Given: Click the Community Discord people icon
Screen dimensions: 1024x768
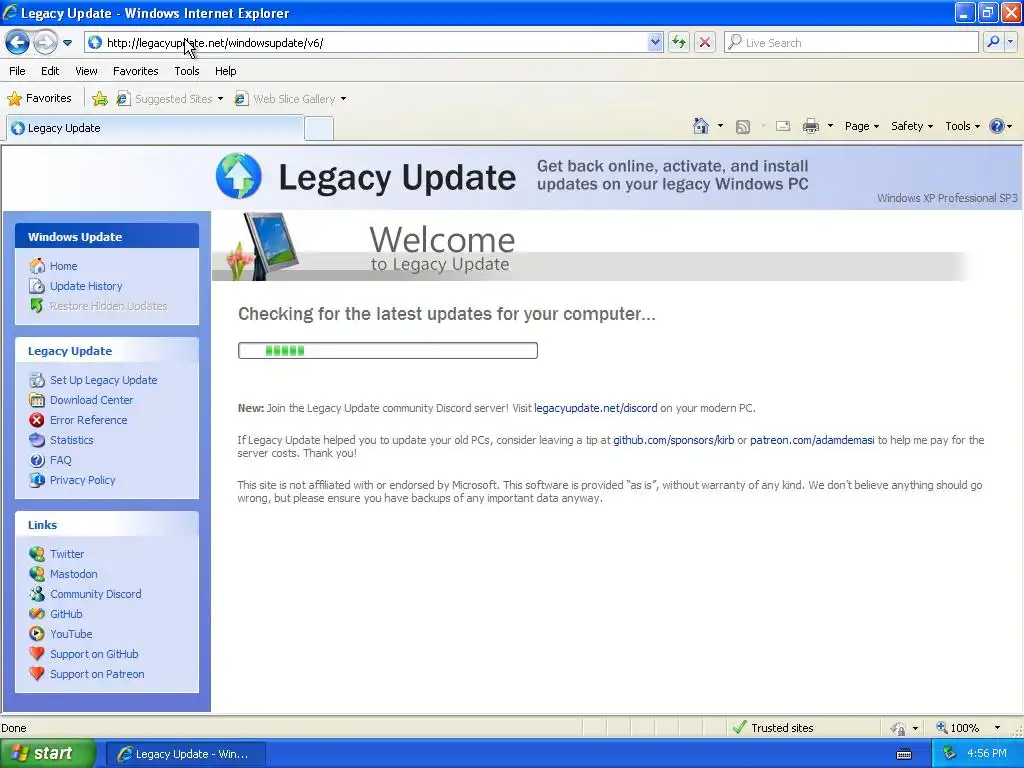Looking at the screenshot, I should coord(37,594).
